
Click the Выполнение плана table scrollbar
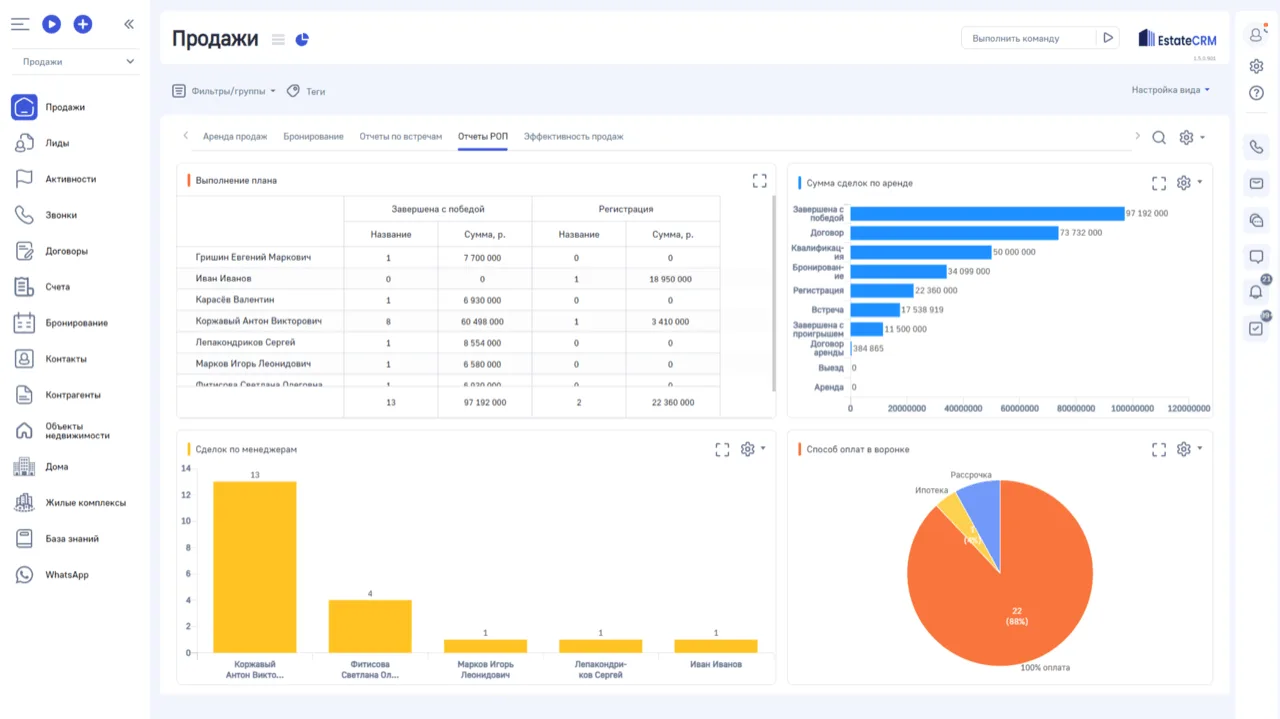click(774, 294)
